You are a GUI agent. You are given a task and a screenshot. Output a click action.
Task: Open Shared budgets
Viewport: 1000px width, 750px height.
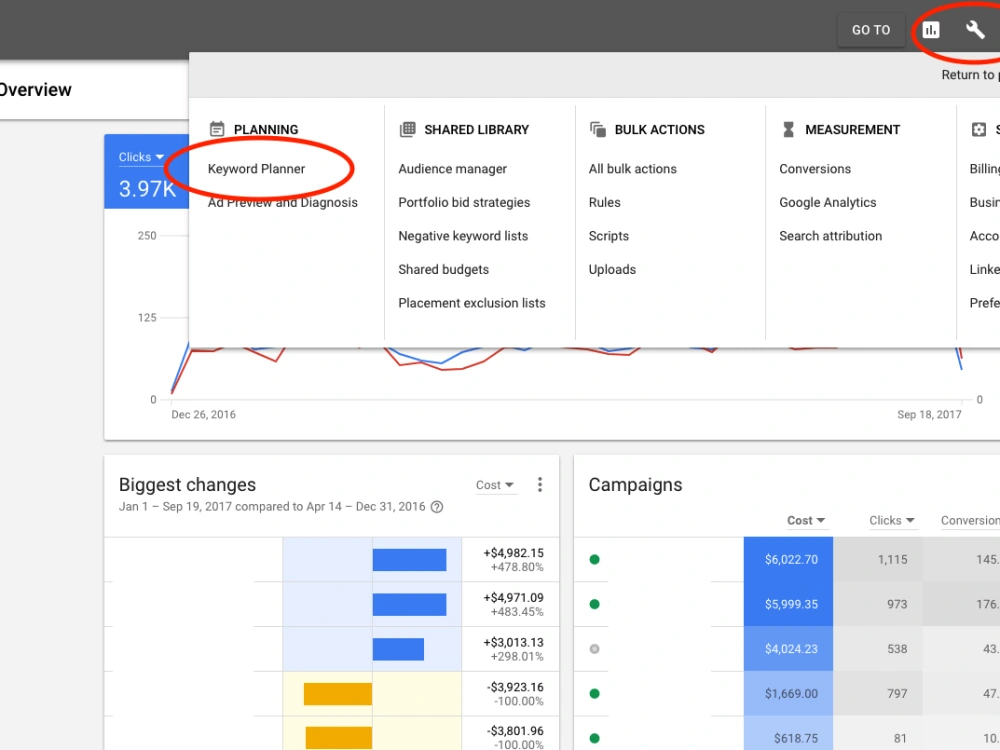[443, 269]
